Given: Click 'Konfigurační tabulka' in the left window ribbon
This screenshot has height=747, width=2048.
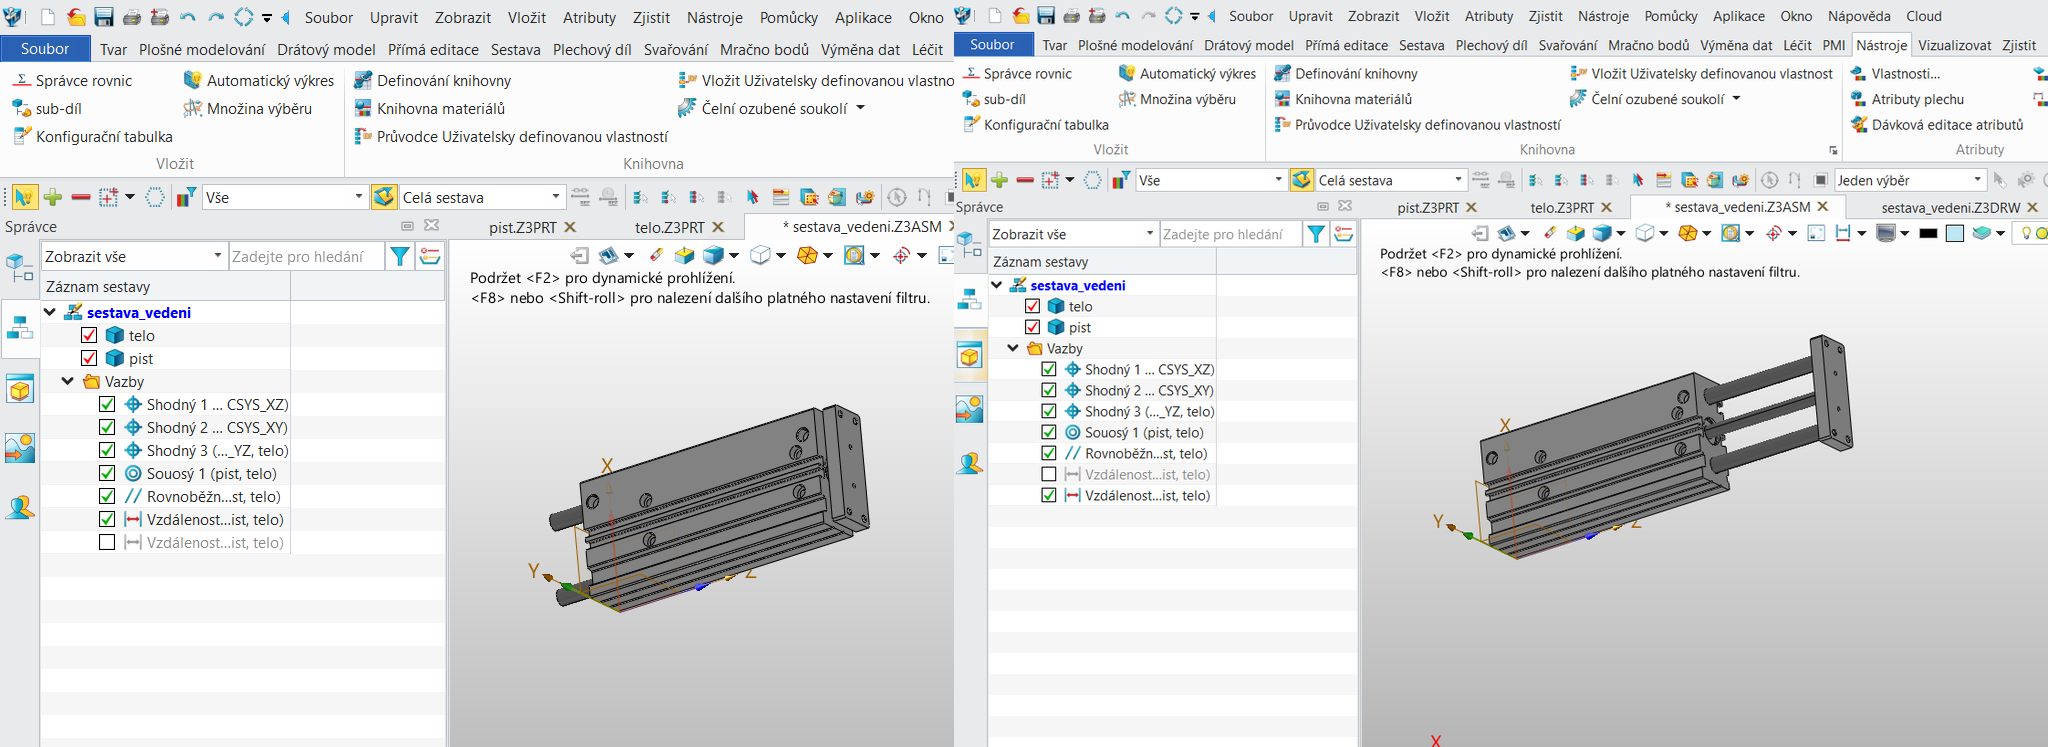Looking at the screenshot, I should (x=104, y=136).
